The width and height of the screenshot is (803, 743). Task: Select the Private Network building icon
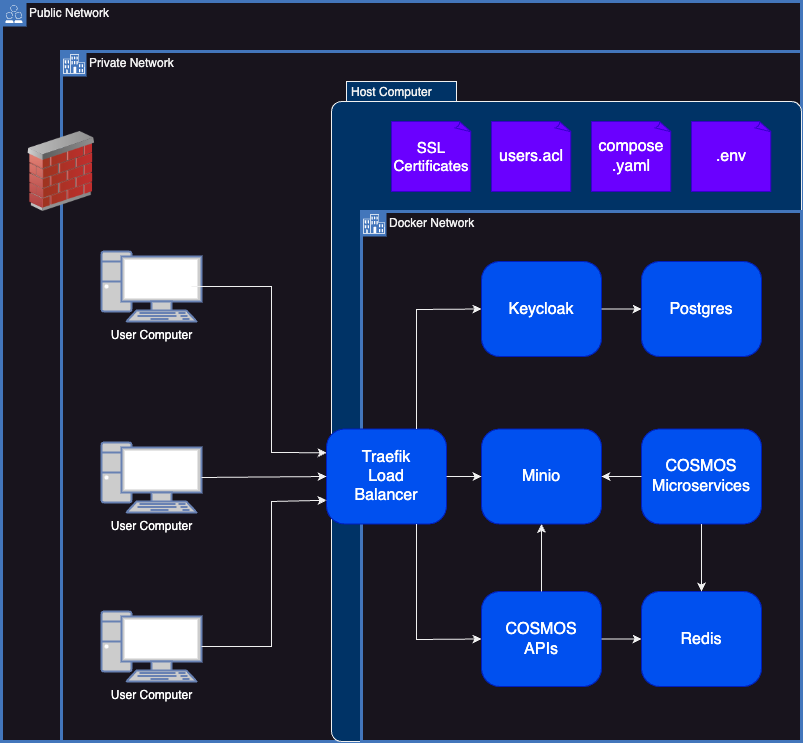pyautogui.click(x=74, y=64)
